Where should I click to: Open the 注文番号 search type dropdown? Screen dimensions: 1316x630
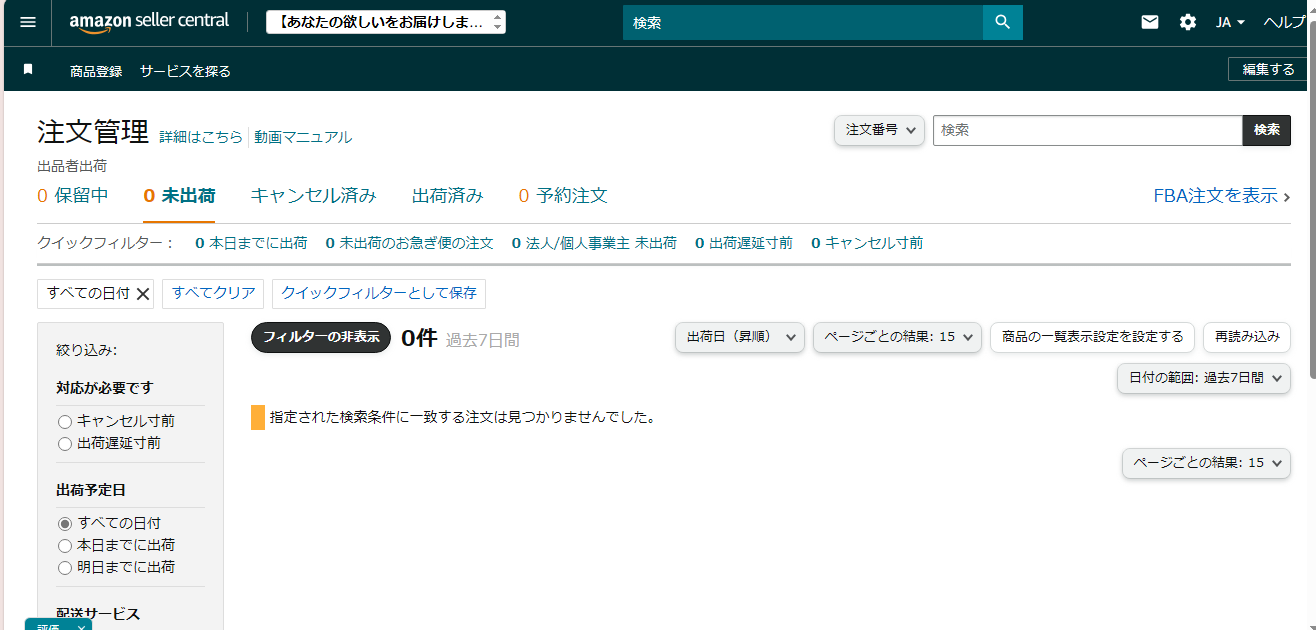tap(879, 130)
